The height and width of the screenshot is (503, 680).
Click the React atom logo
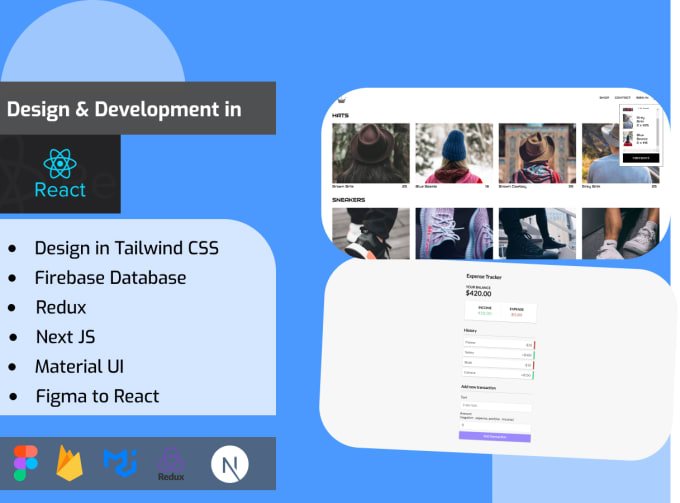60,163
